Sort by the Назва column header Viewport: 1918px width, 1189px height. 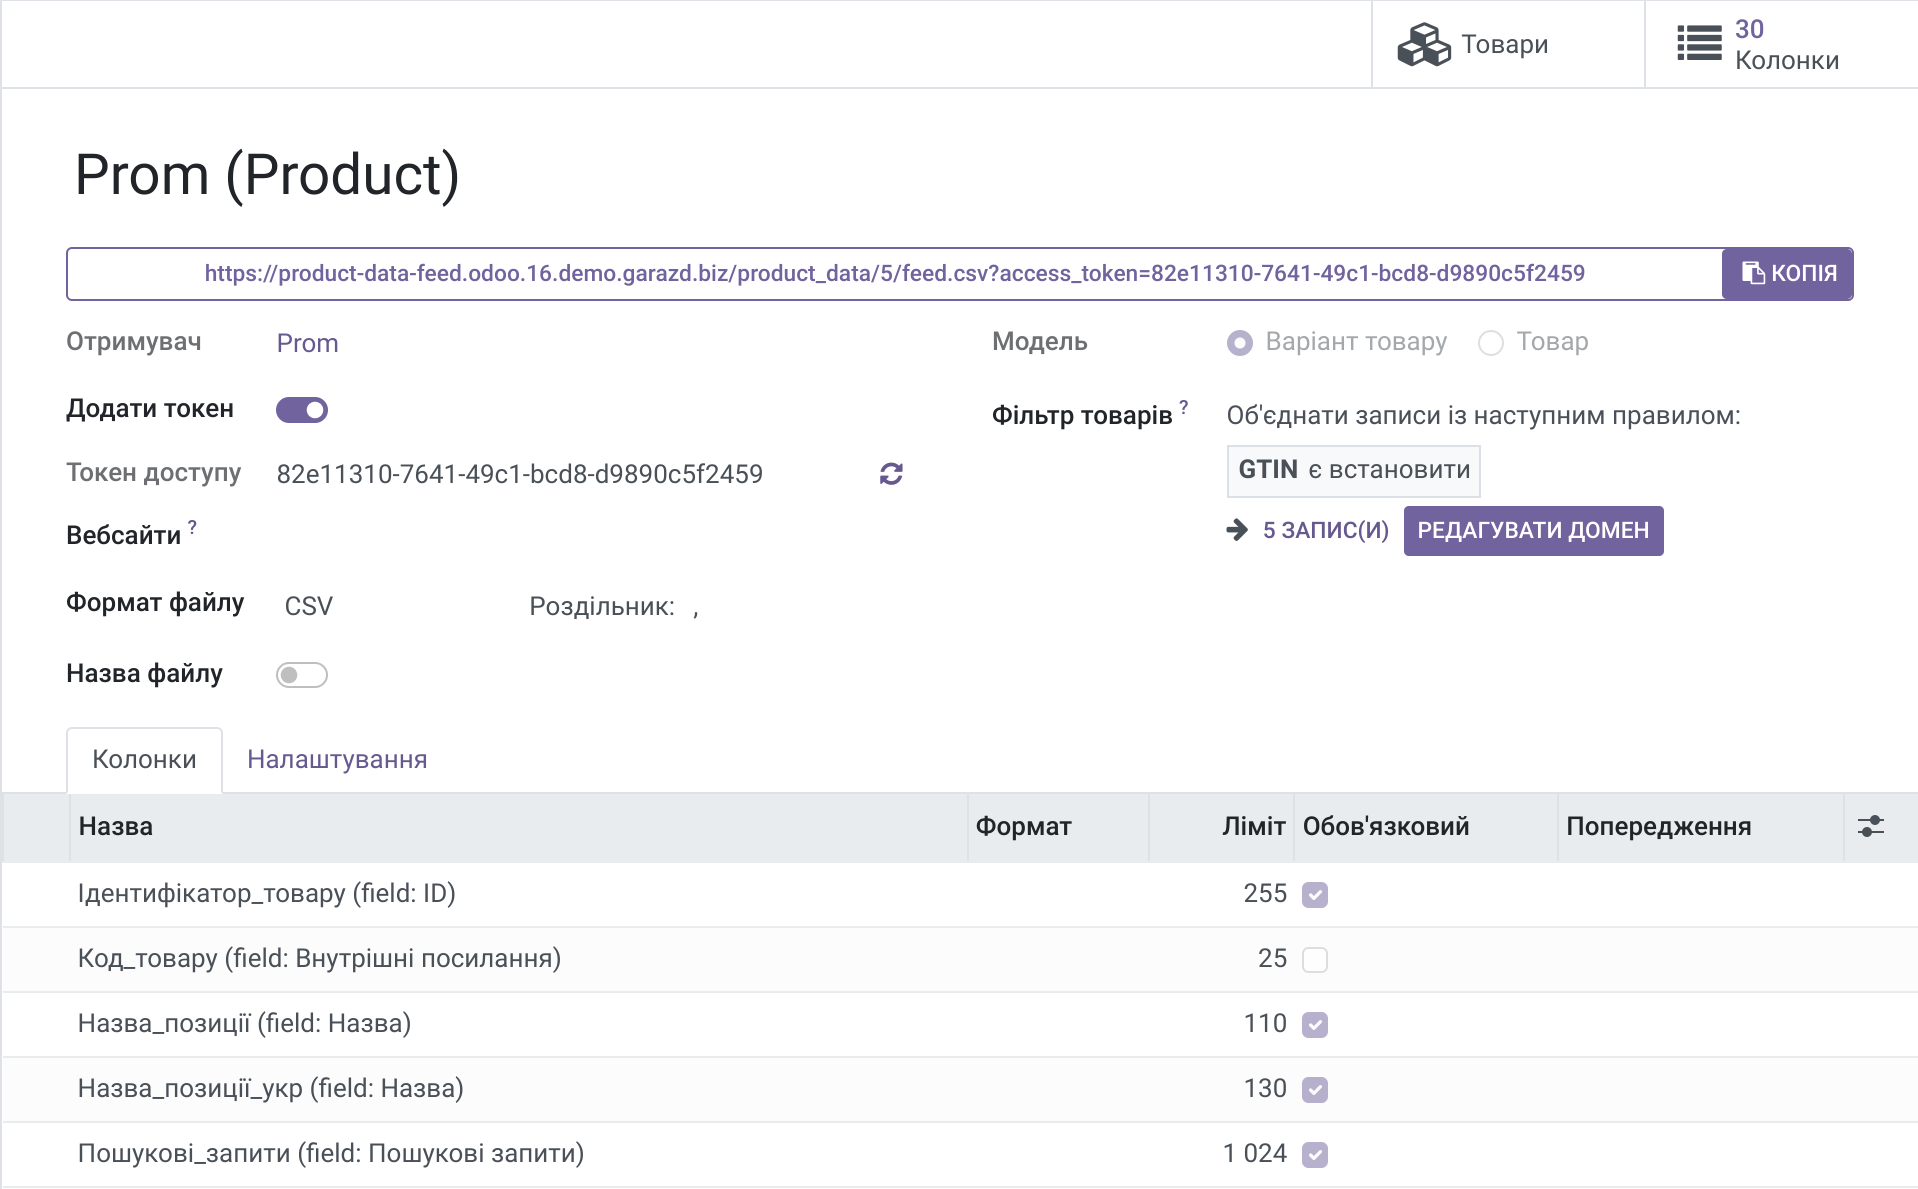point(518,827)
